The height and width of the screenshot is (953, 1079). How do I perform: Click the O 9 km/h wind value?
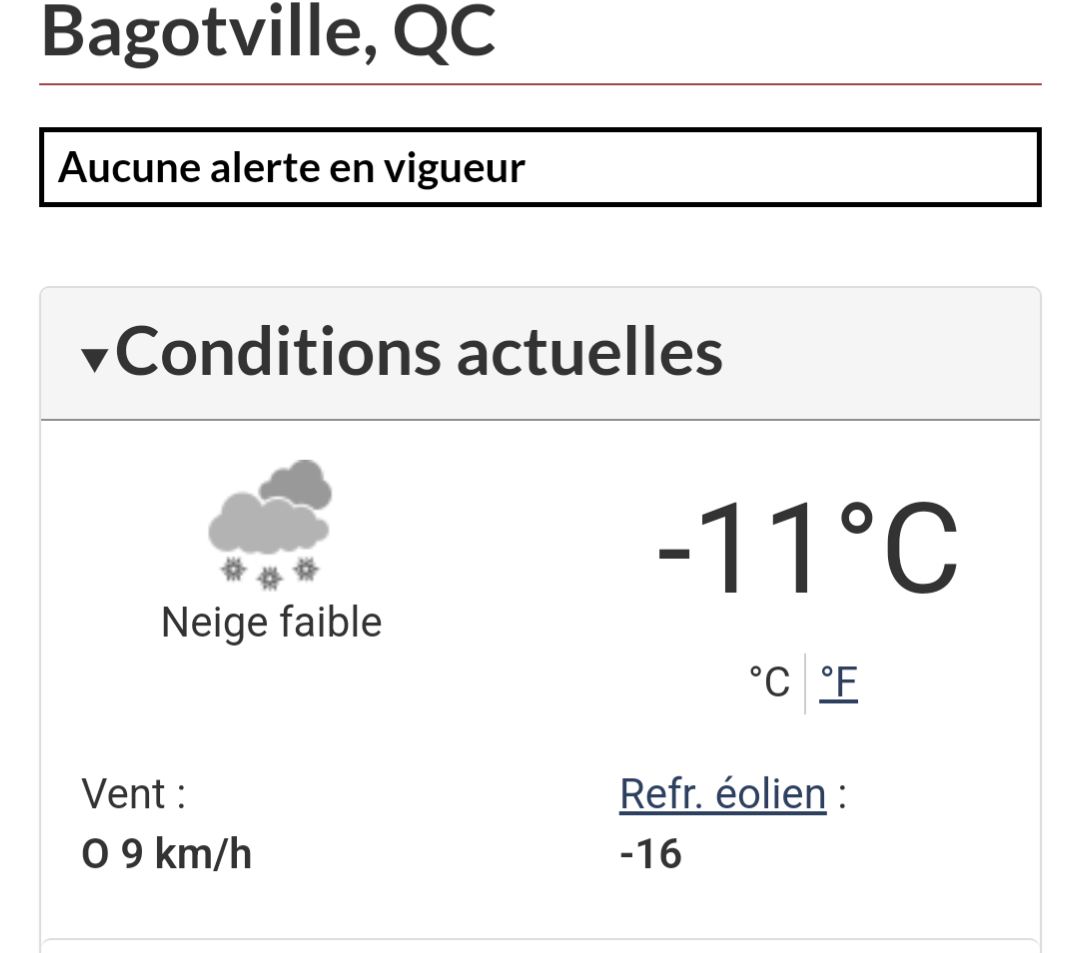point(167,855)
